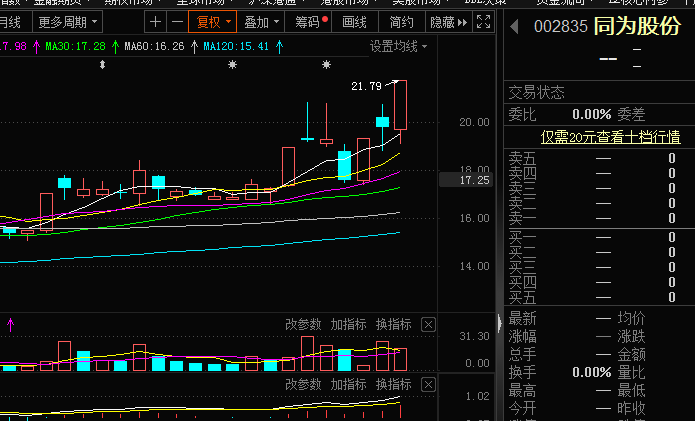Click the latest red candlestick on the chart

click(x=400, y=105)
